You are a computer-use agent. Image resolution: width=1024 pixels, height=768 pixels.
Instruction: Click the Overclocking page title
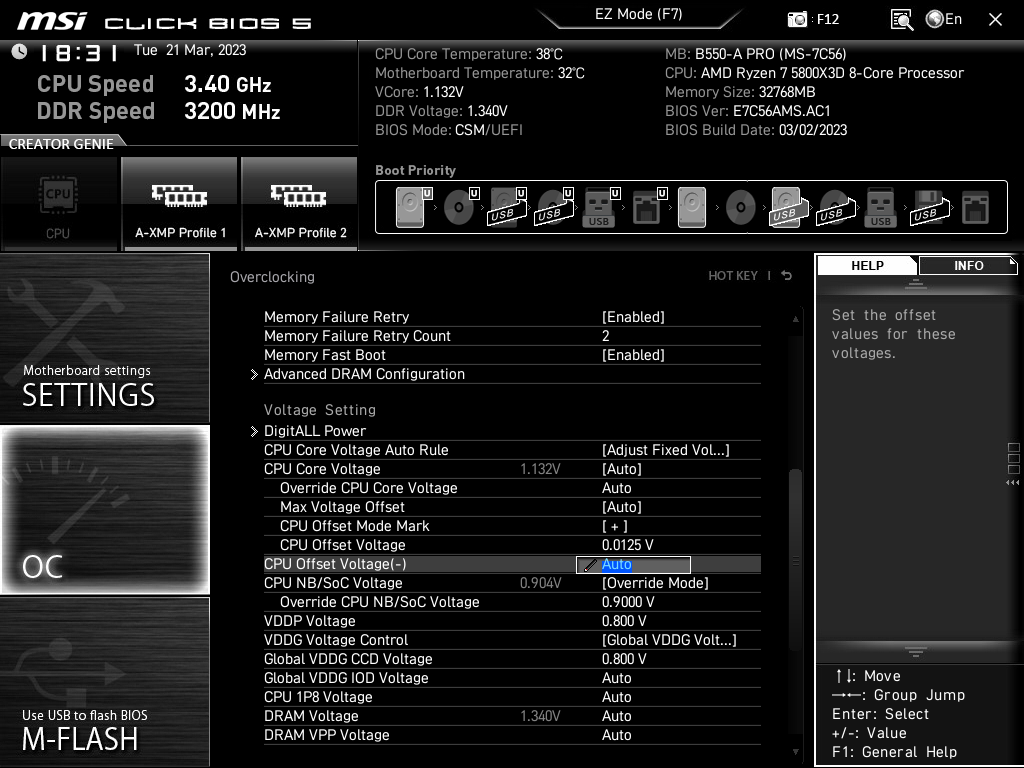[x=272, y=277]
